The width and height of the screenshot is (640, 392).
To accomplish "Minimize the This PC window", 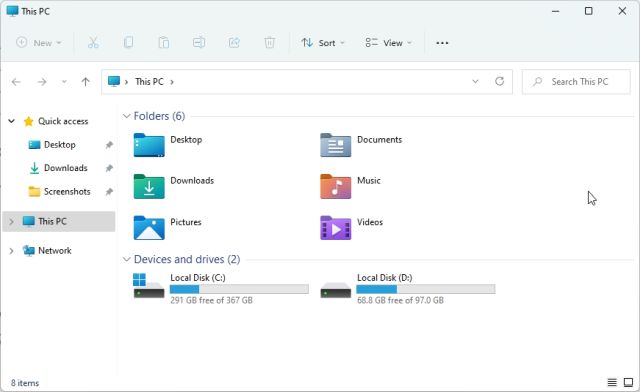I will (x=556, y=11).
